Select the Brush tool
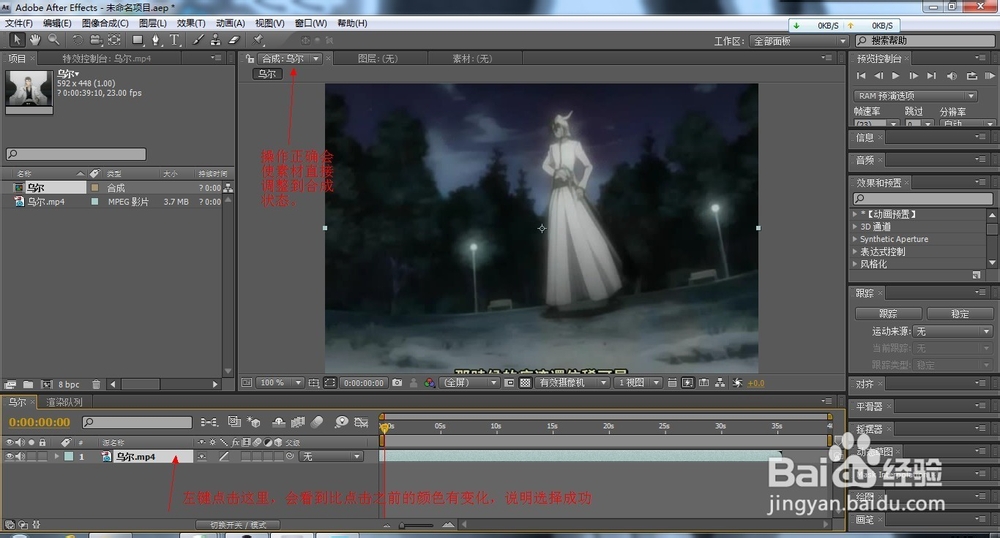The width and height of the screenshot is (1000, 538). click(x=198, y=40)
